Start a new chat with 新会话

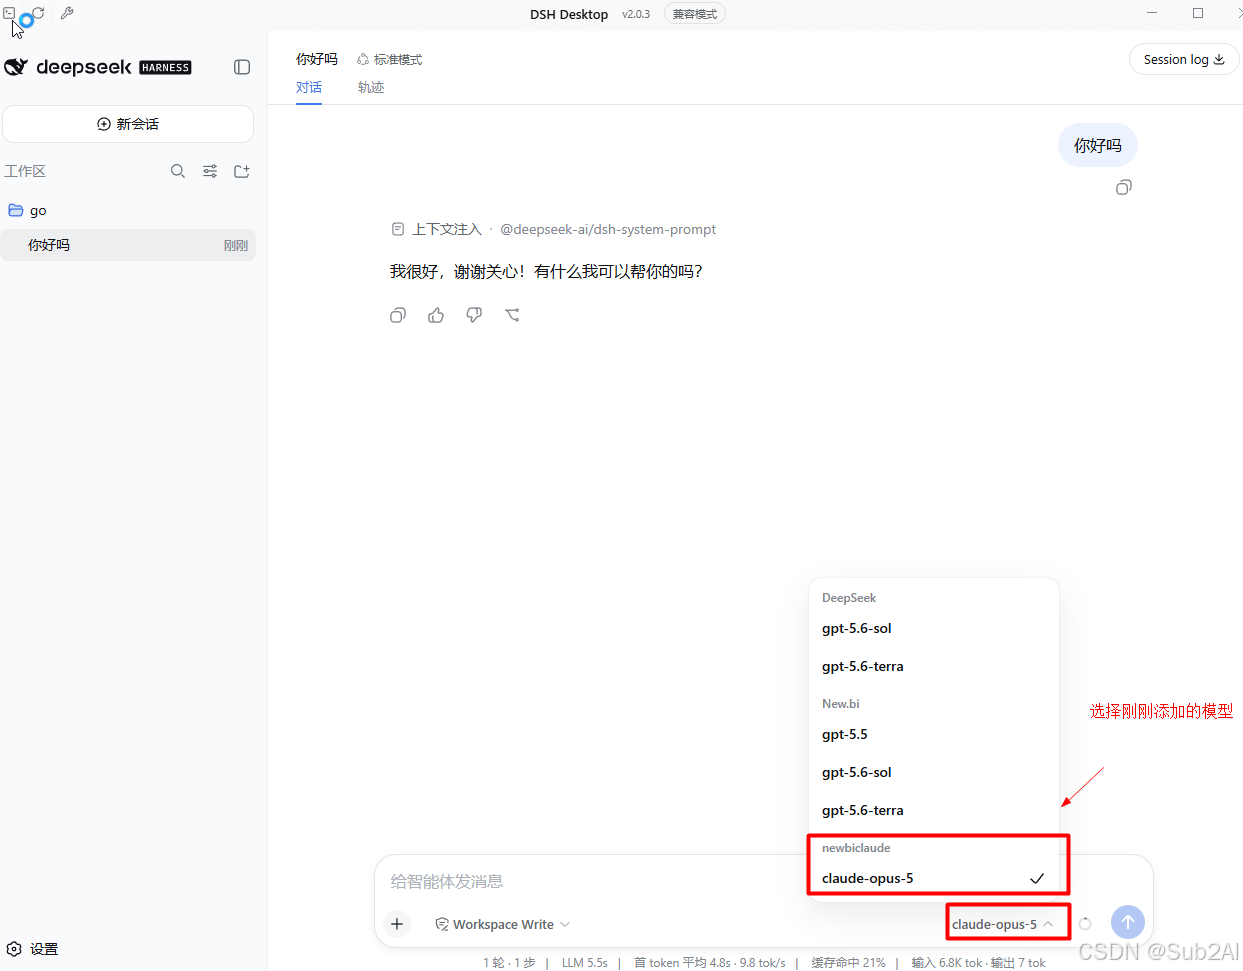click(x=128, y=124)
